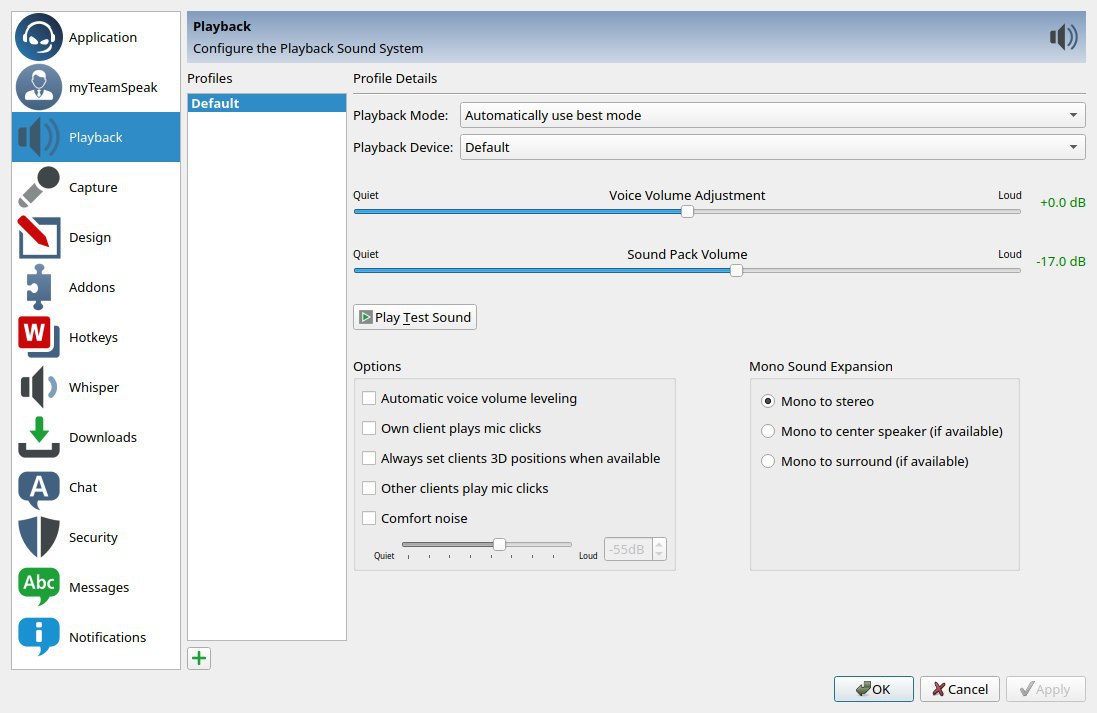Open Addons via the puzzle piece icon

[x=39, y=287]
